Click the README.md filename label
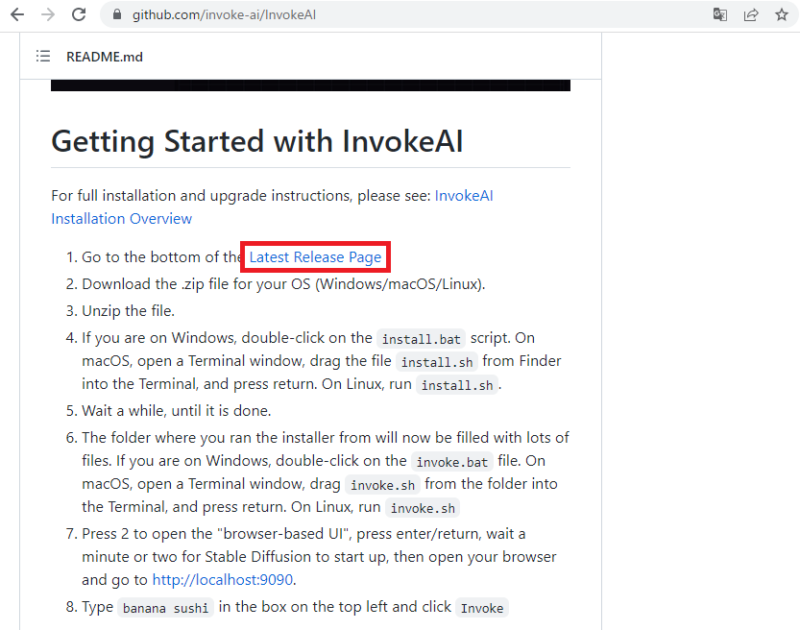 (x=102, y=57)
